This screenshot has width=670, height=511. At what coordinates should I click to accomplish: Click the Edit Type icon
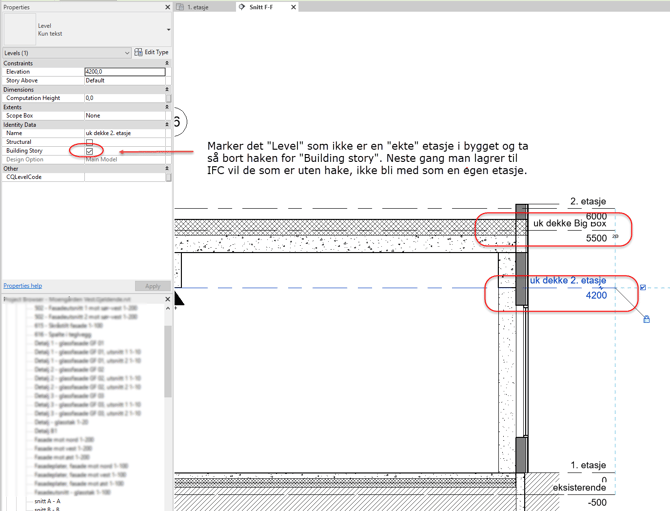[x=139, y=52]
